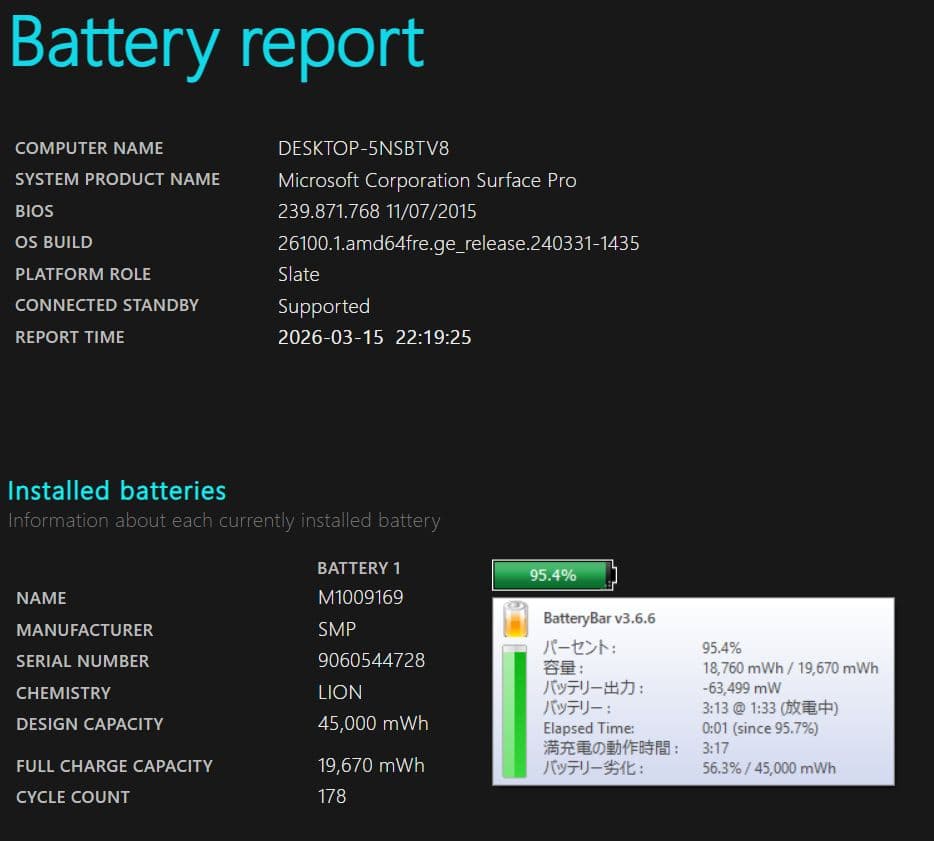934x841 pixels.
Task: Click the 'DESIGN CAPACITY' row label
Action: (x=90, y=724)
